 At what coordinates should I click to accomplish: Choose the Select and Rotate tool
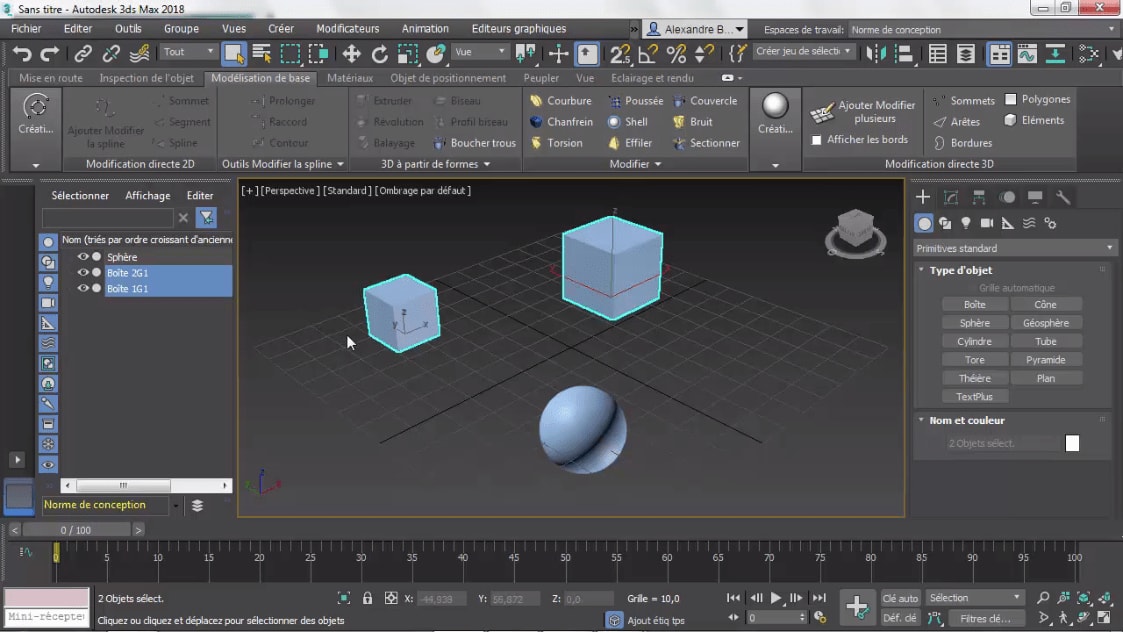[380, 54]
